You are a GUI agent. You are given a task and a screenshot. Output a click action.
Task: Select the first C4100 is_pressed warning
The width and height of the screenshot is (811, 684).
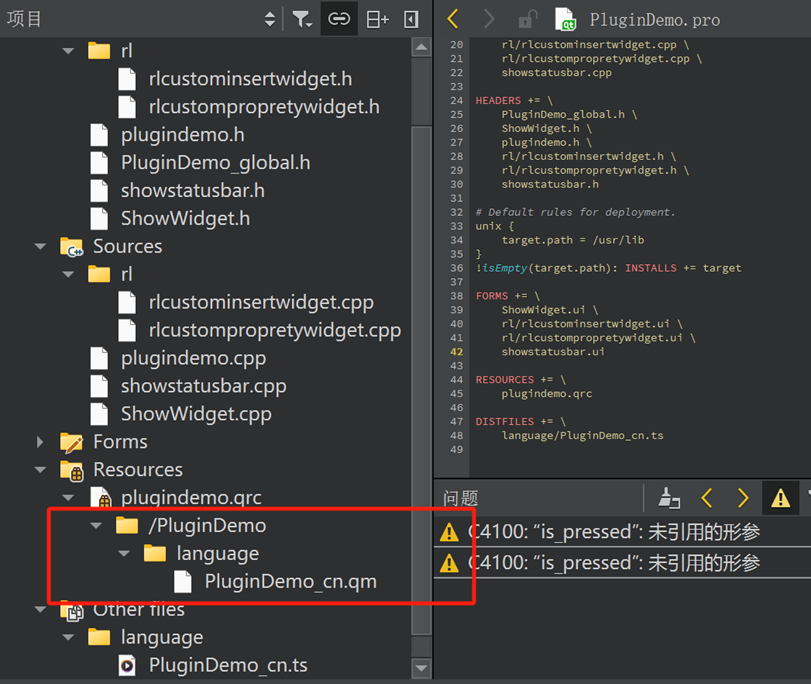coord(613,533)
